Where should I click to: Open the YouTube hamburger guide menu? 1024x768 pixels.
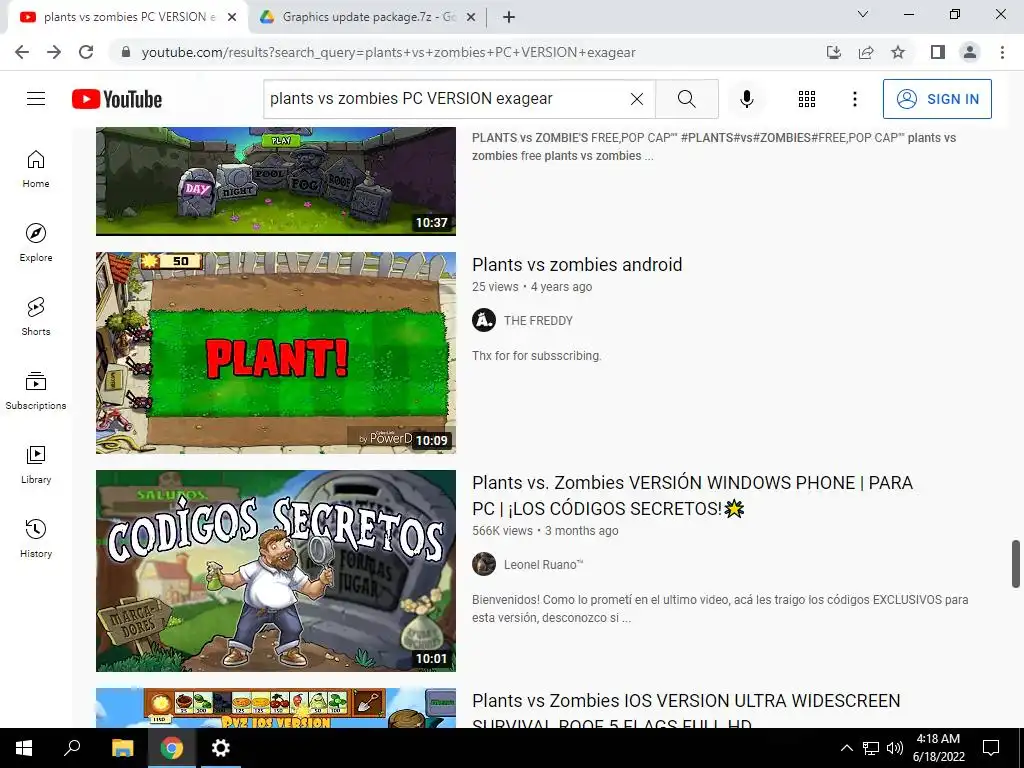[x=36, y=99]
